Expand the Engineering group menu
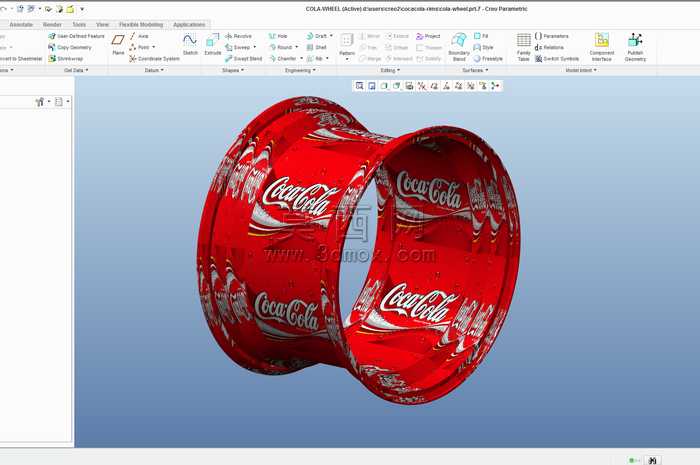 click(300, 70)
